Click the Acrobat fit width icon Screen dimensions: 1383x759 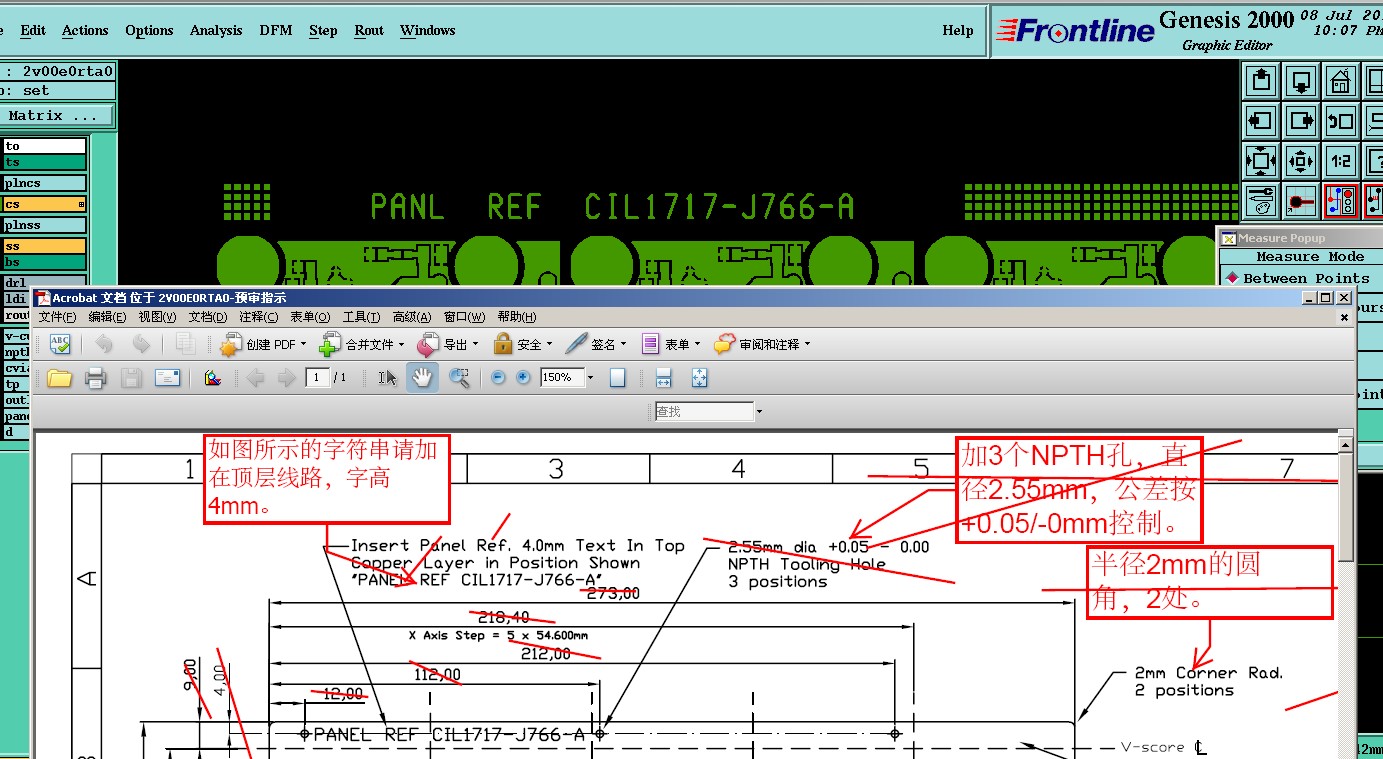(662, 378)
